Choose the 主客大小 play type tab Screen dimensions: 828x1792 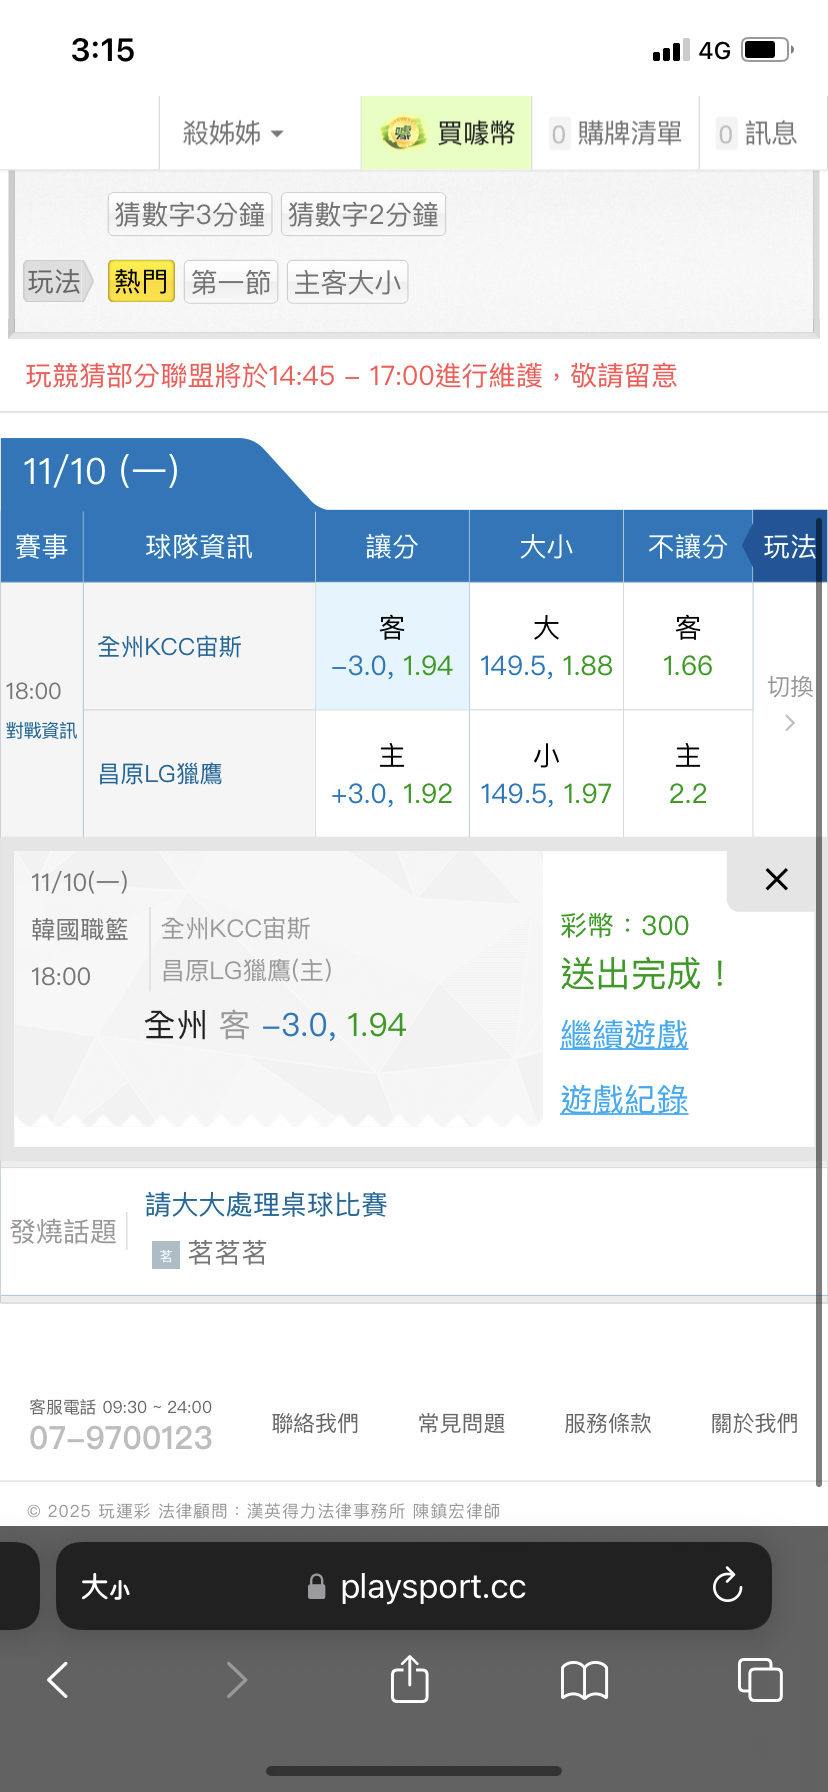[347, 282]
